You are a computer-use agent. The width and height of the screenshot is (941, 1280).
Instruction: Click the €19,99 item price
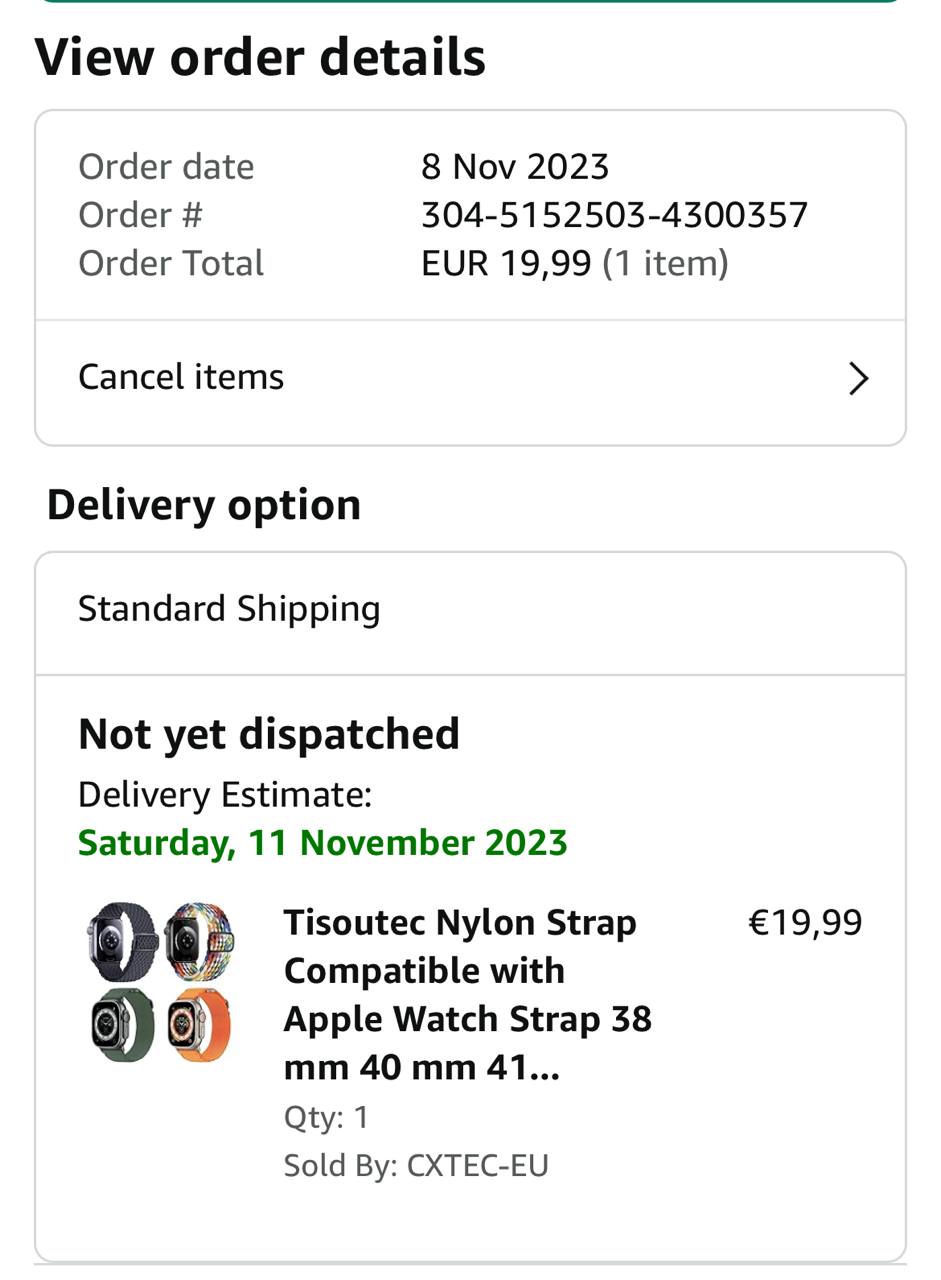[804, 922]
